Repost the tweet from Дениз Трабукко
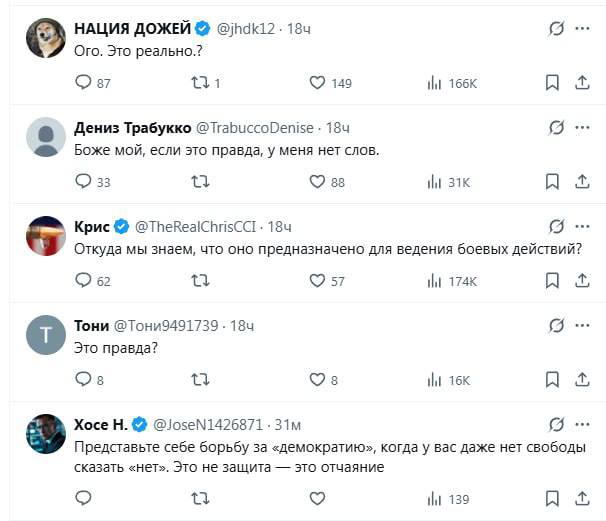The width and height of the screenshot is (606, 521). 200,182
